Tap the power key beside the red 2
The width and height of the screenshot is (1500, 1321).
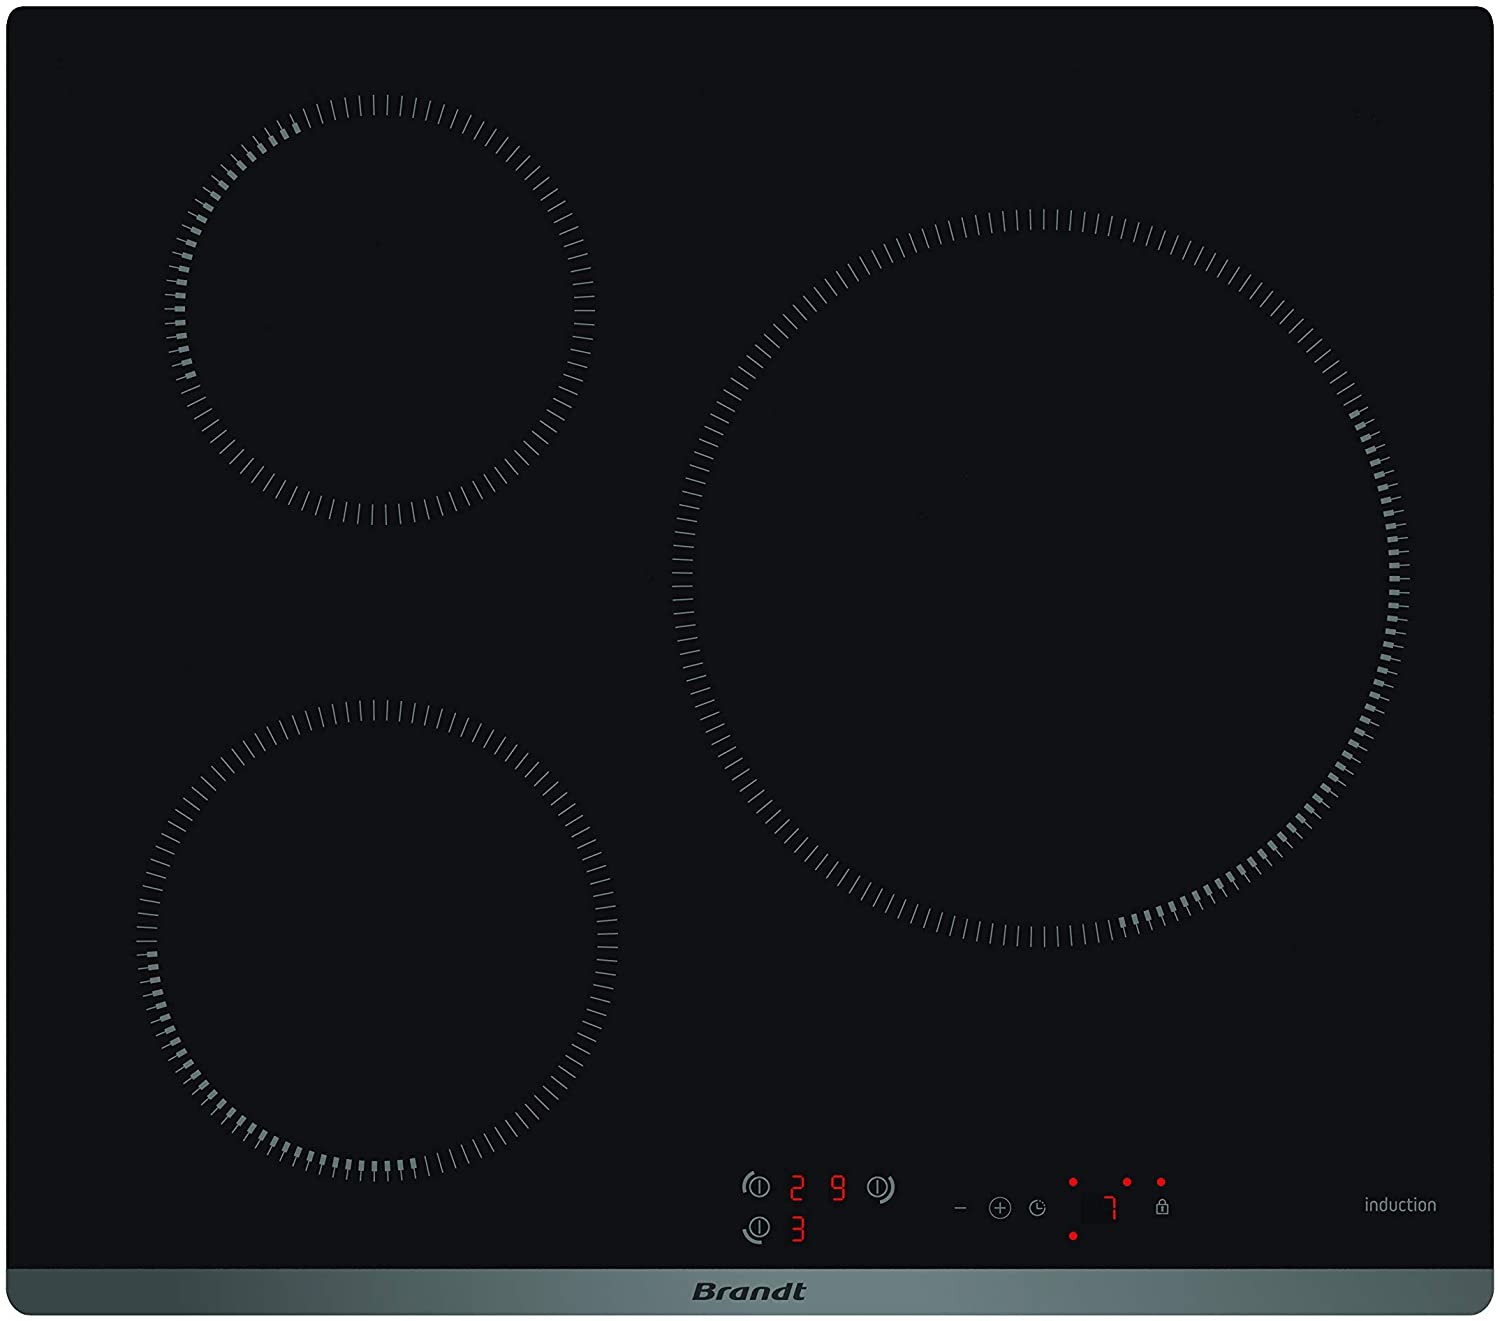coord(757,1187)
